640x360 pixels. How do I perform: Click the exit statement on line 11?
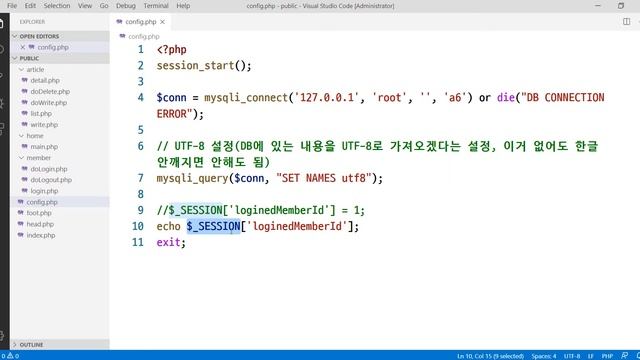(168, 242)
